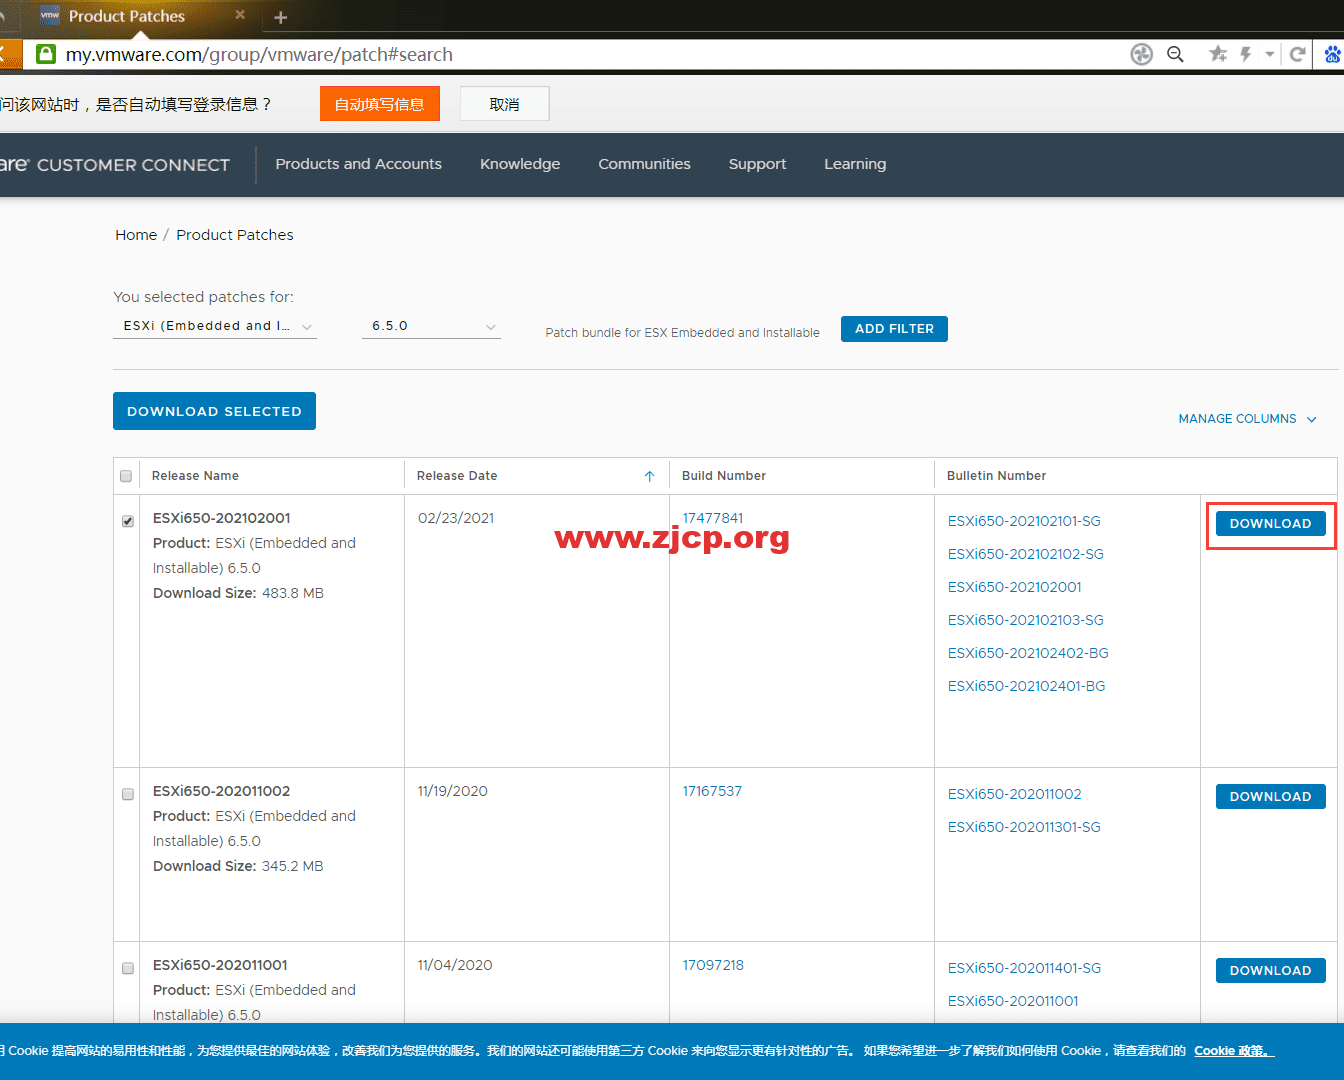Click the VMware favicon on the tab
The width and height of the screenshot is (1344, 1080).
pyautogui.click(x=50, y=16)
